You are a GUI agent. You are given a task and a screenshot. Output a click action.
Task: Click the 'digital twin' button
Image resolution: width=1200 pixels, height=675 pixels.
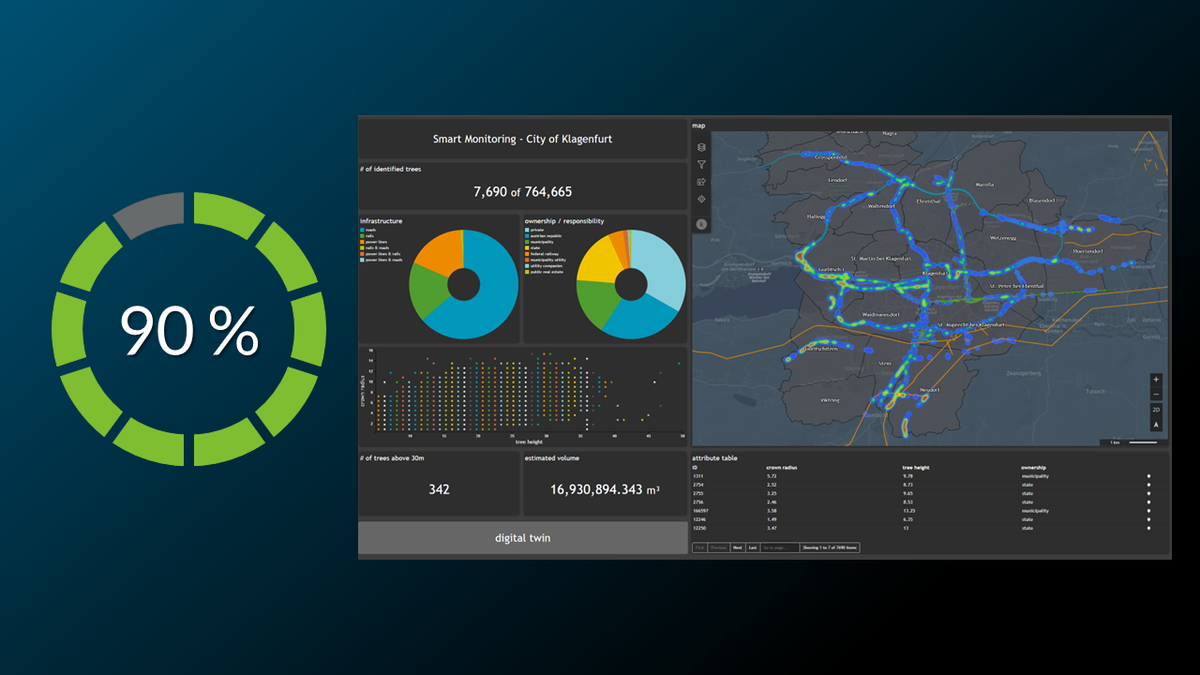click(x=522, y=538)
